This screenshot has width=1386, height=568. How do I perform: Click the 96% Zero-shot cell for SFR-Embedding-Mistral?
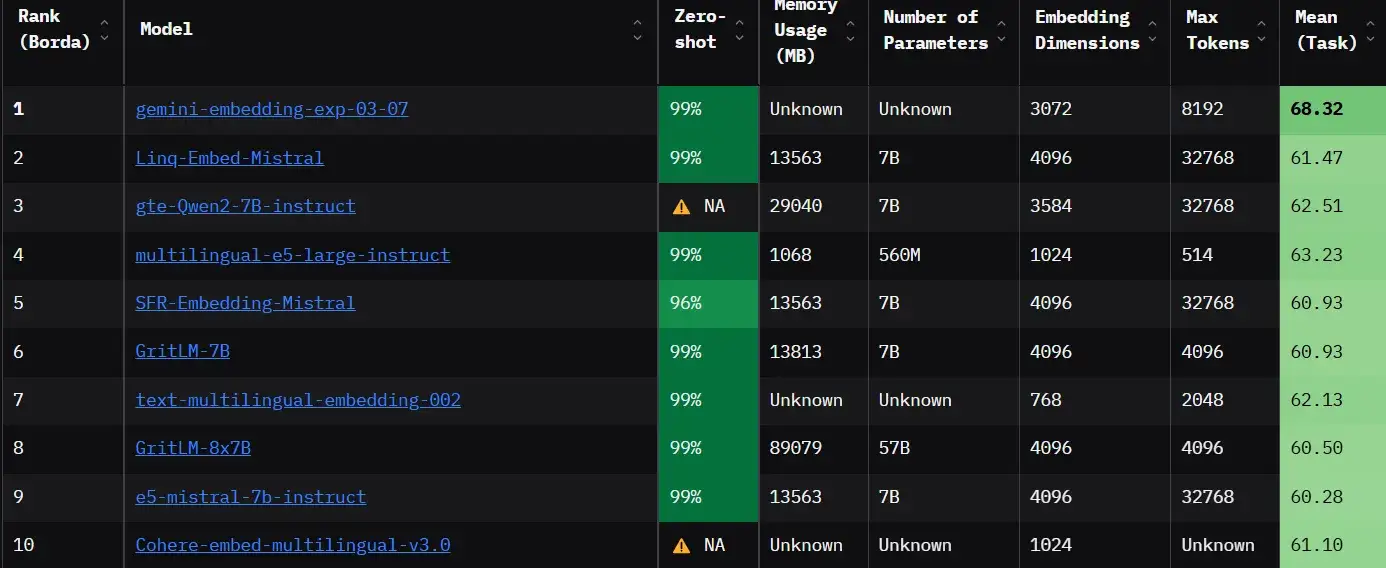pyautogui.click(x=686, y=303)
